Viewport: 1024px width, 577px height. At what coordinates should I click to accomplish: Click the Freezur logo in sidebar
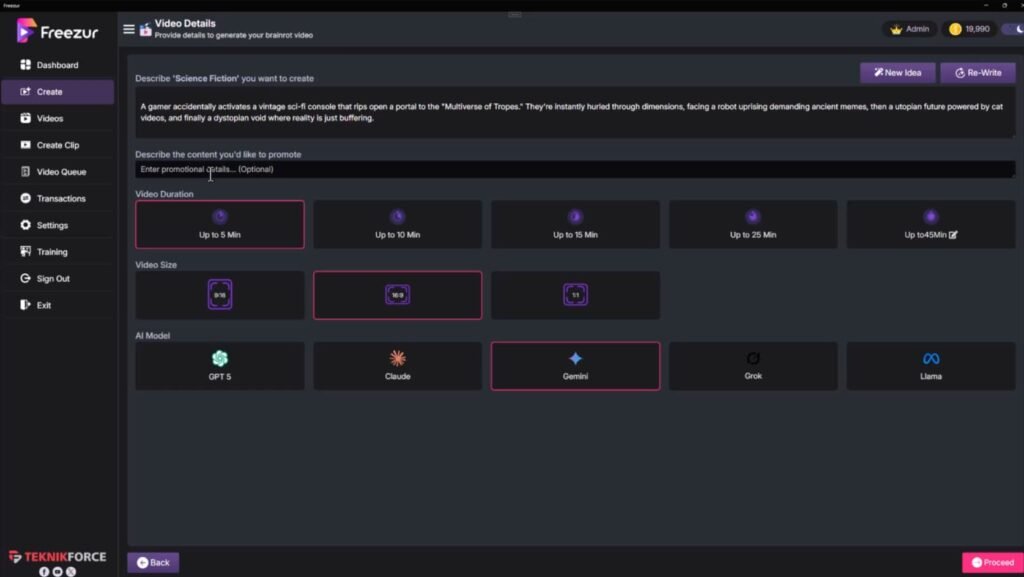[x=56, y=31]
